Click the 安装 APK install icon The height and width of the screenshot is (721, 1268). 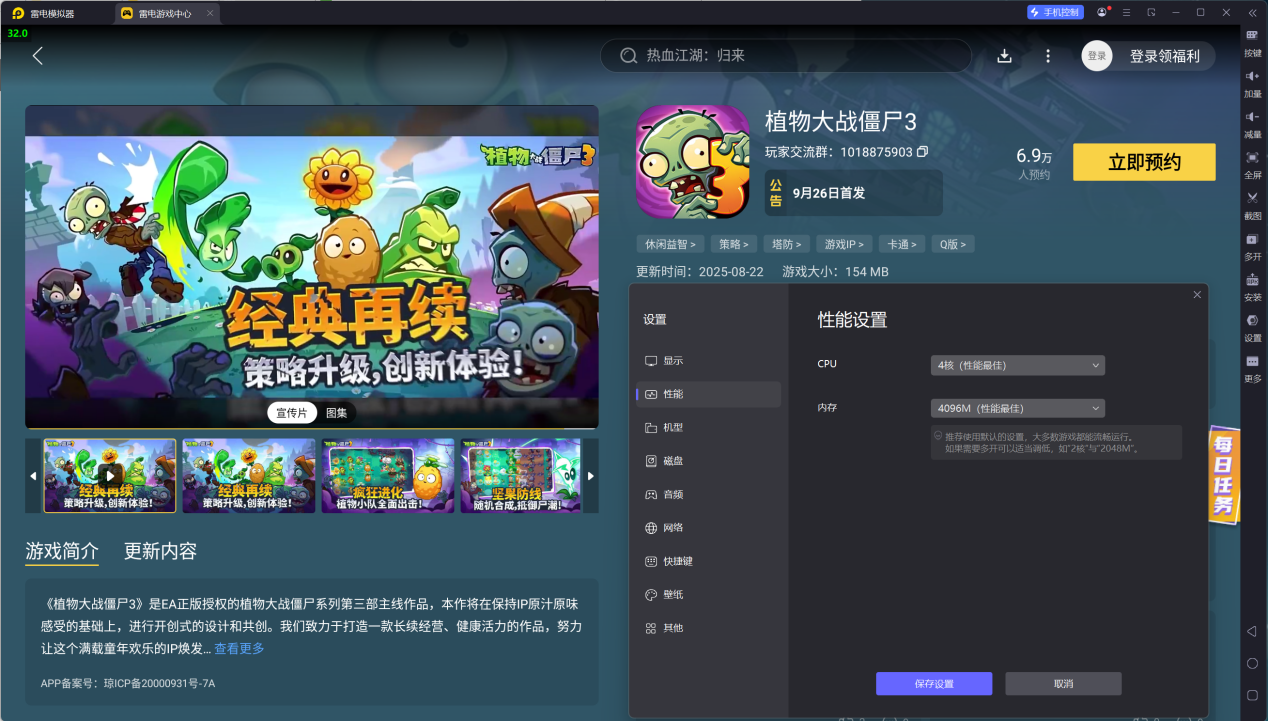(1252, 280)
